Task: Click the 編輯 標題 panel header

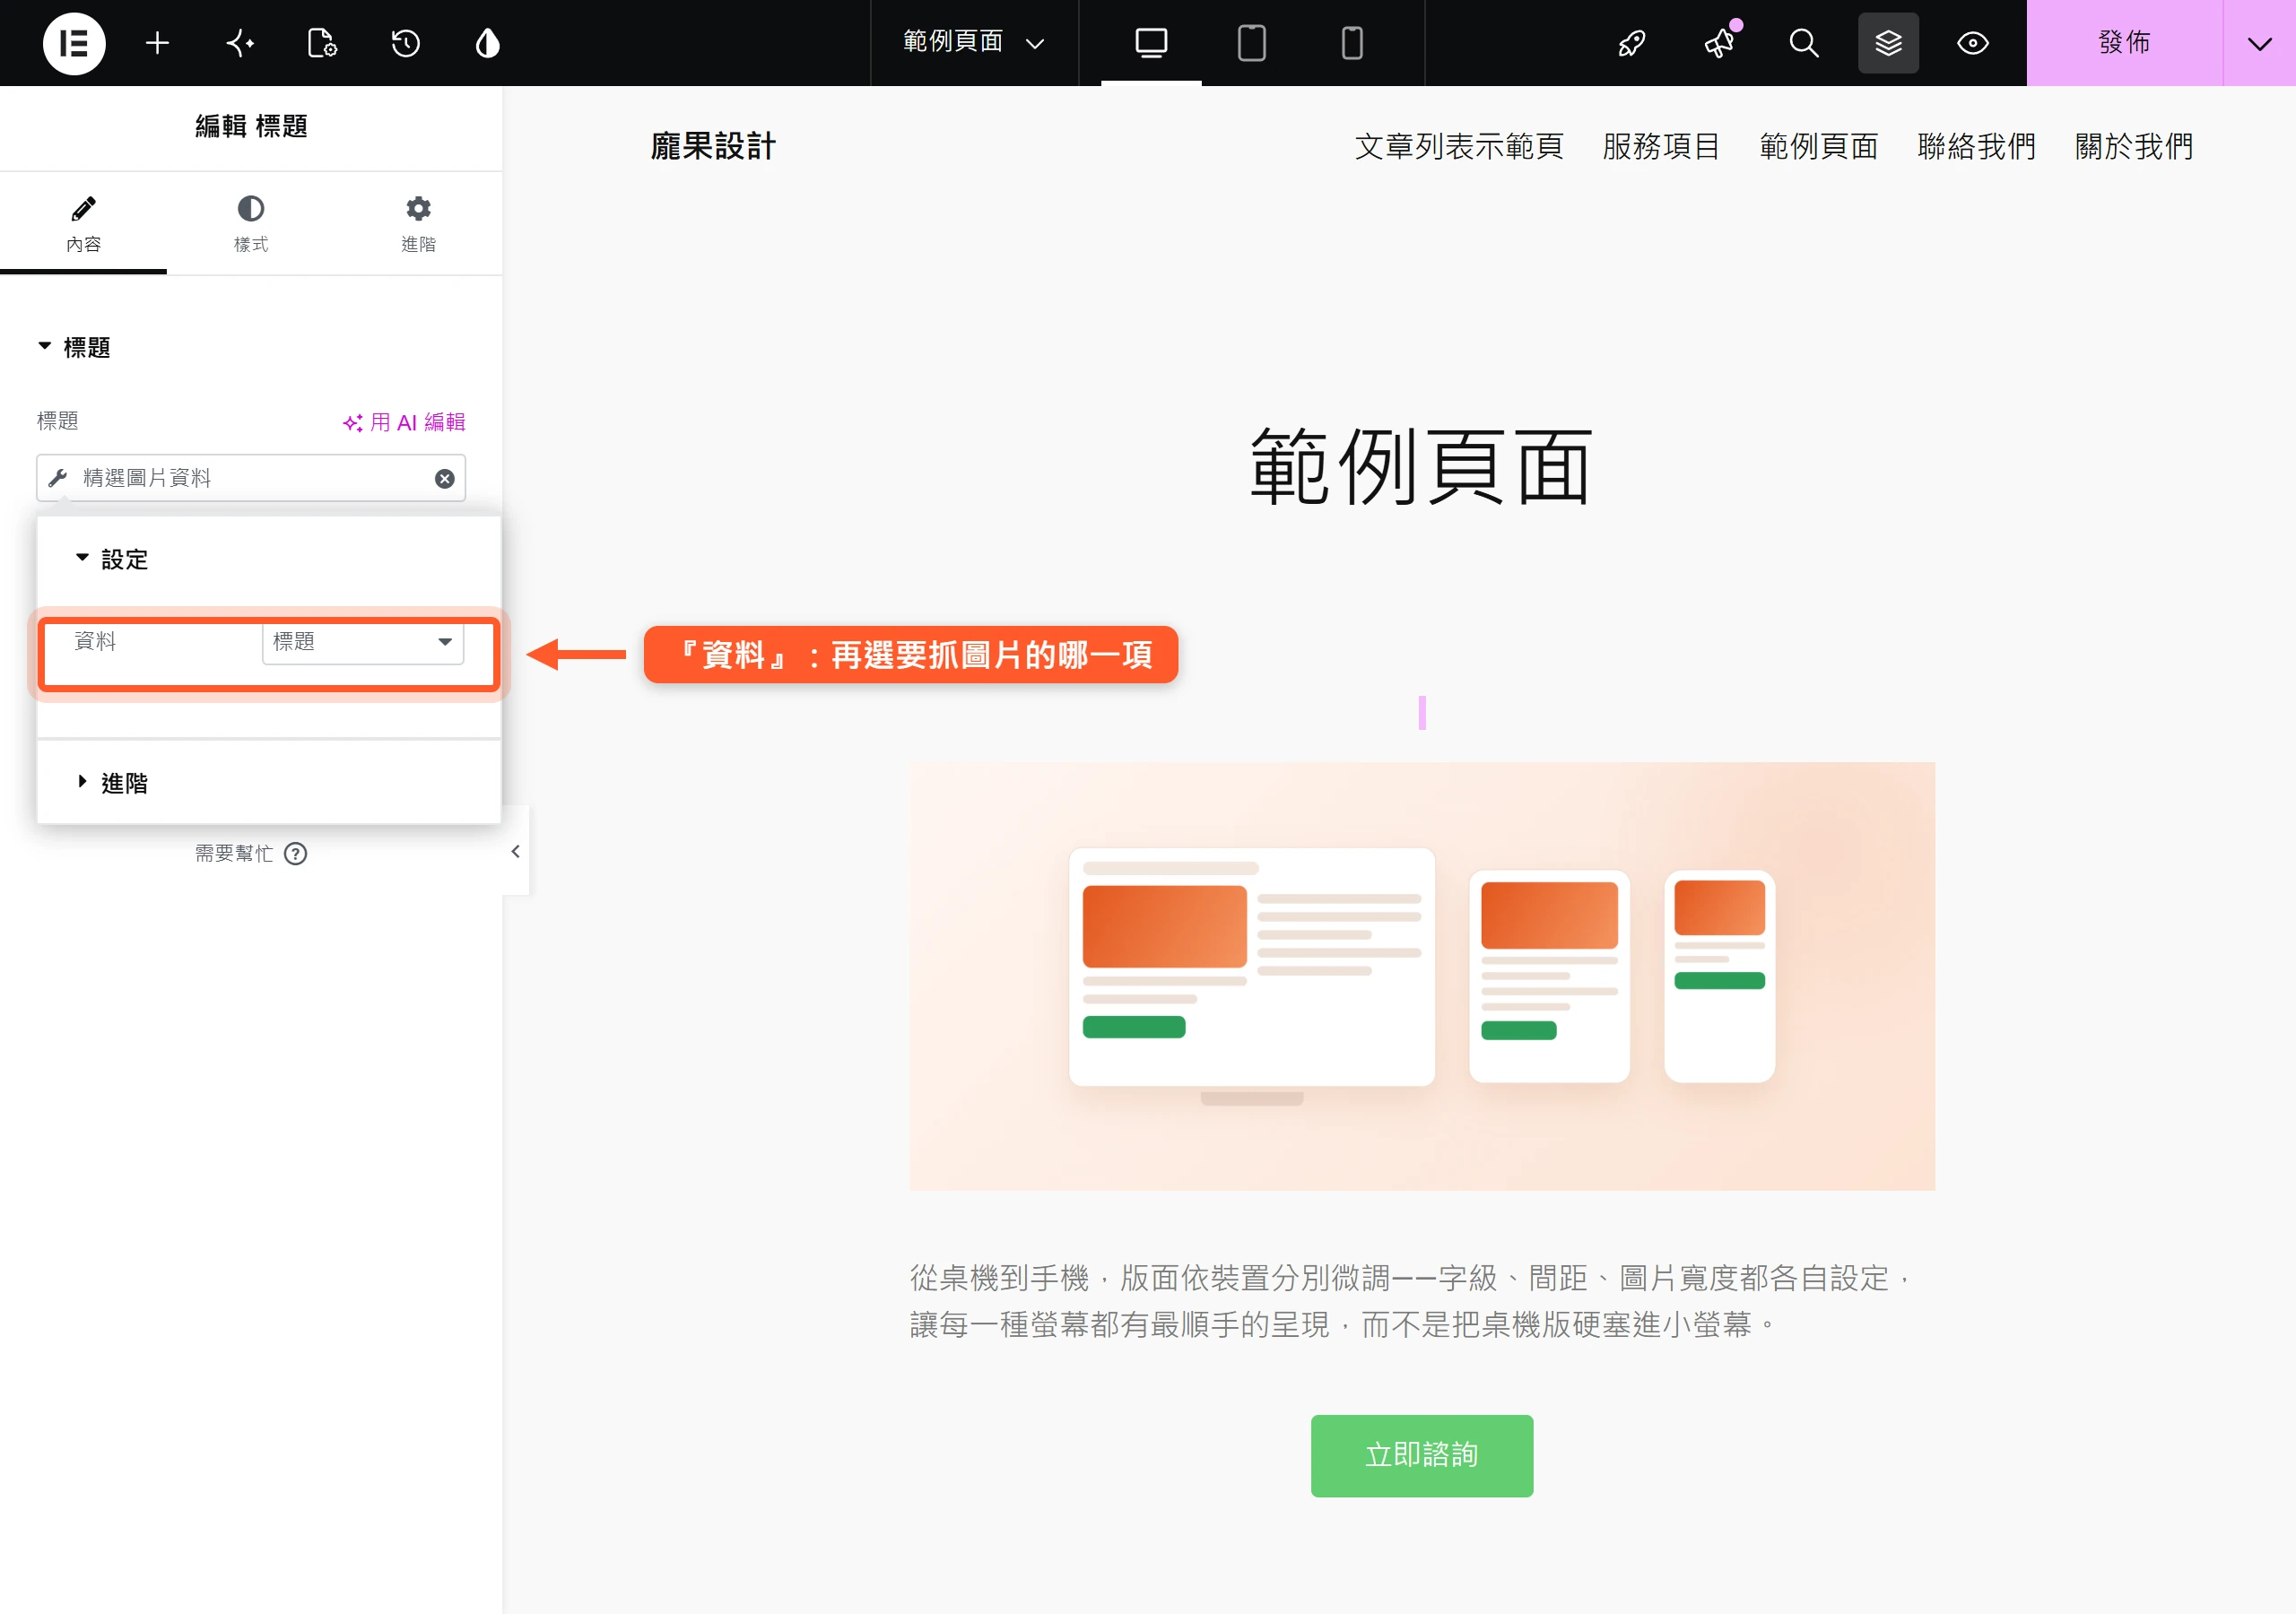Action: click(251, 126)
